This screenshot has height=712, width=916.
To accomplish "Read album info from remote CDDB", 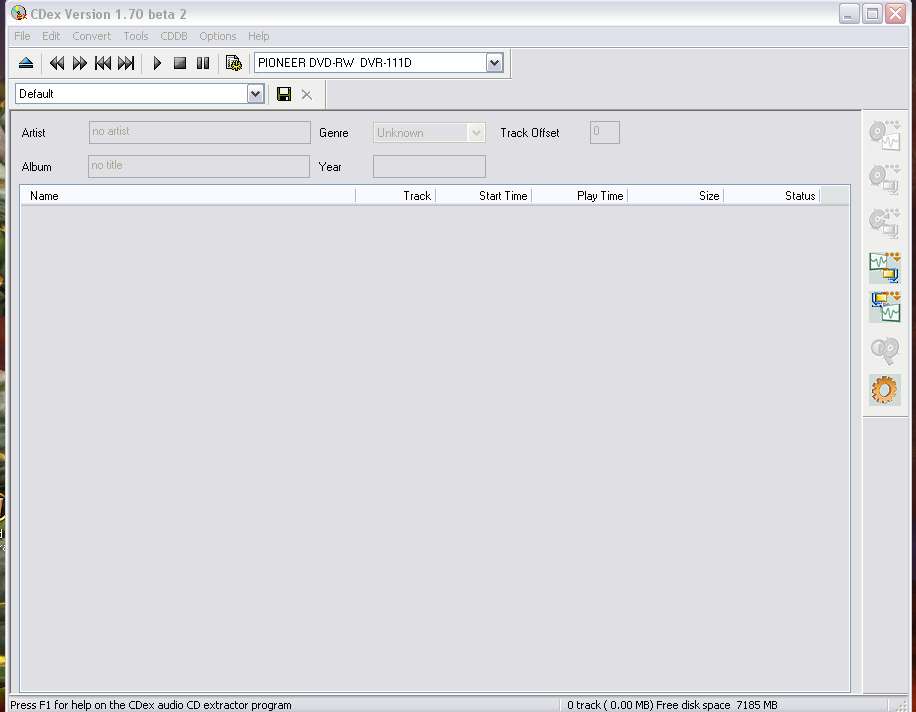I will [884, 350].
